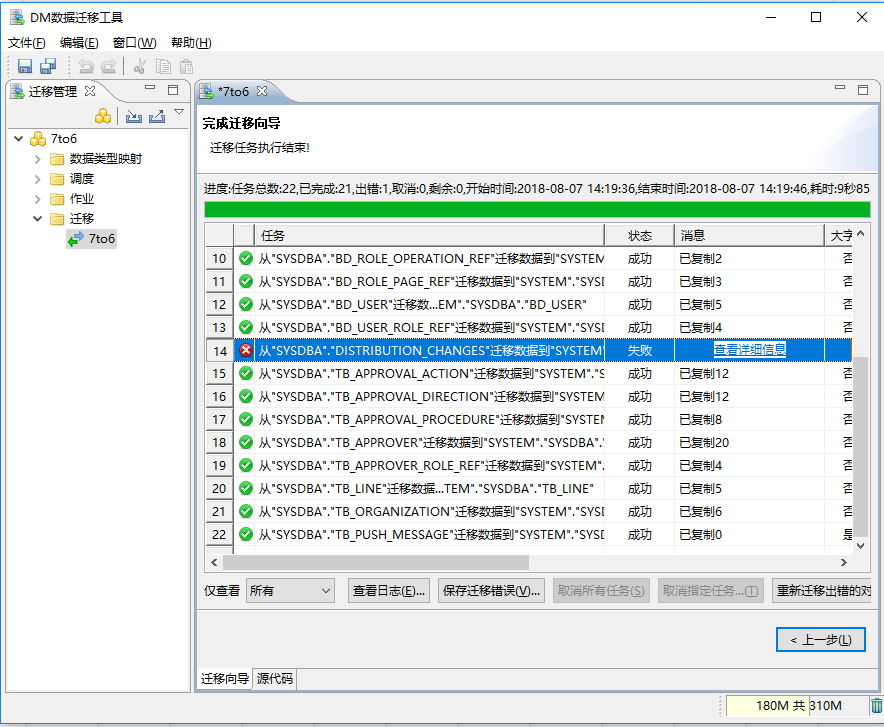Click the Undo toolbar icon
The width and height of the screenshot is (884, 727).
point(86,67)
